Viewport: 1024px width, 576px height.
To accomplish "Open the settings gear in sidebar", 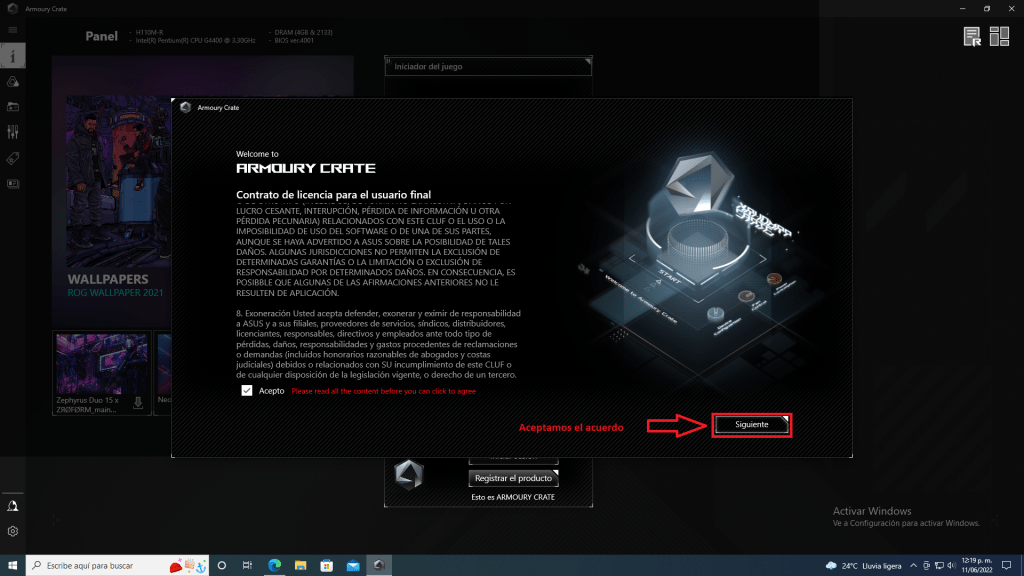I will (13, 532).
